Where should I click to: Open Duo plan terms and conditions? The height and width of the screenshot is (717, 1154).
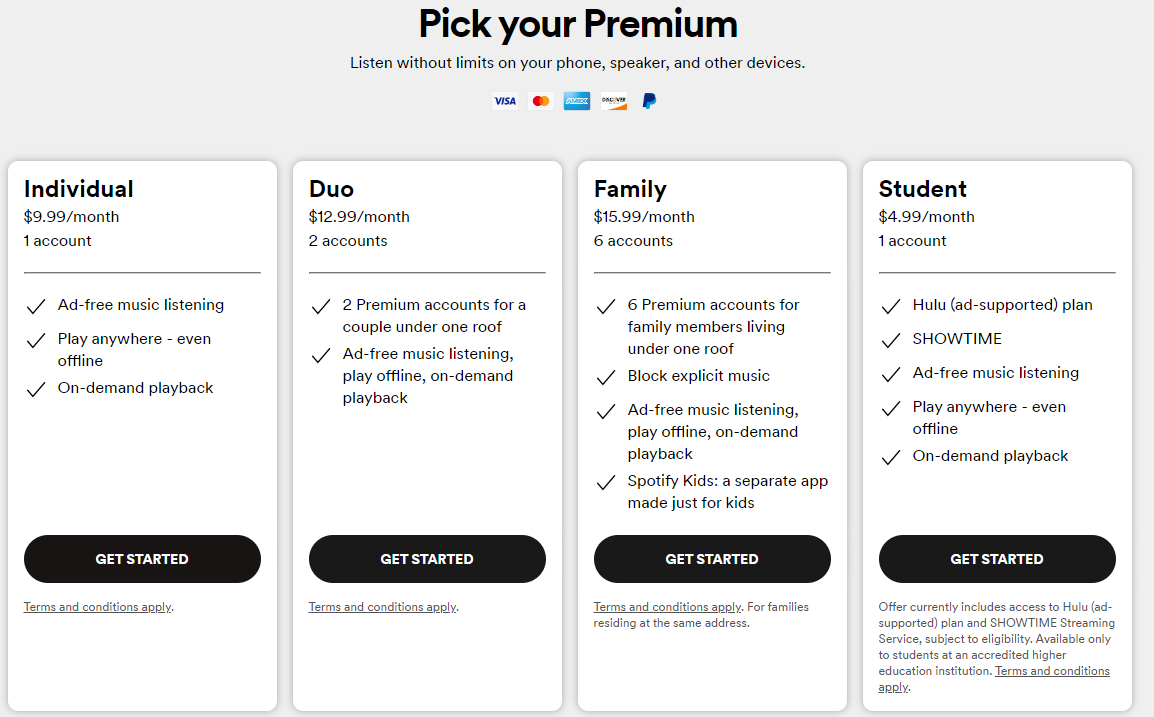tap(383, 607)
